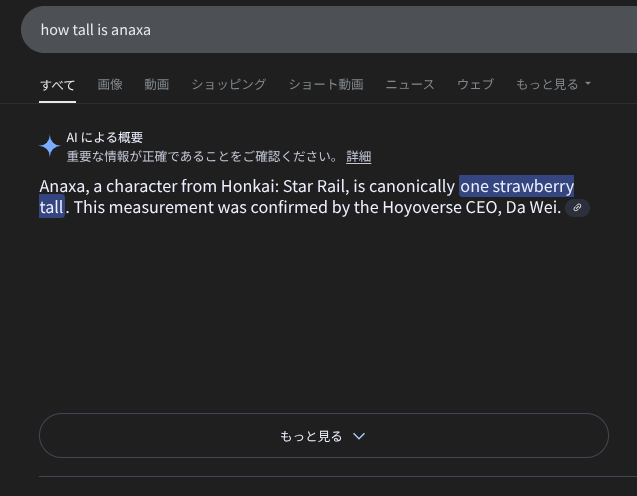The height and width of the screenshot is (496, 637).
Task: Click the highlighted 'one strawberry' text
Action: 516,186
